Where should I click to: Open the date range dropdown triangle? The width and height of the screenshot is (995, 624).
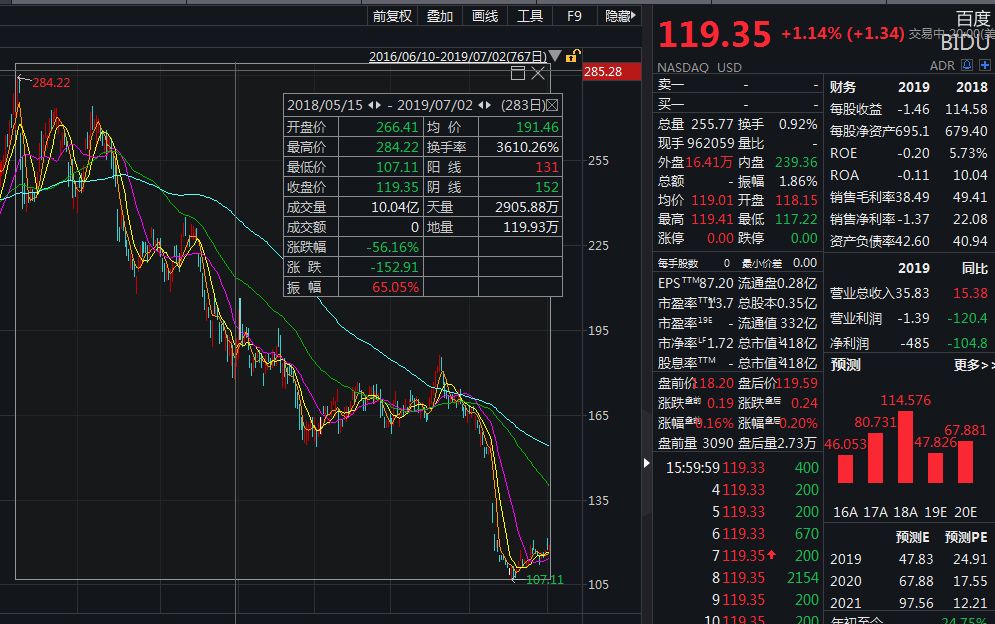555,56
